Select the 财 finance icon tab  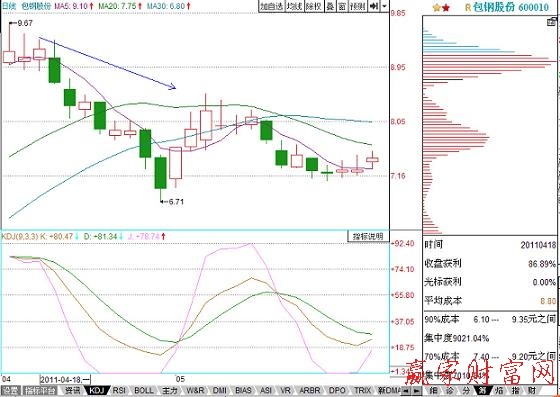coord(532,391)
